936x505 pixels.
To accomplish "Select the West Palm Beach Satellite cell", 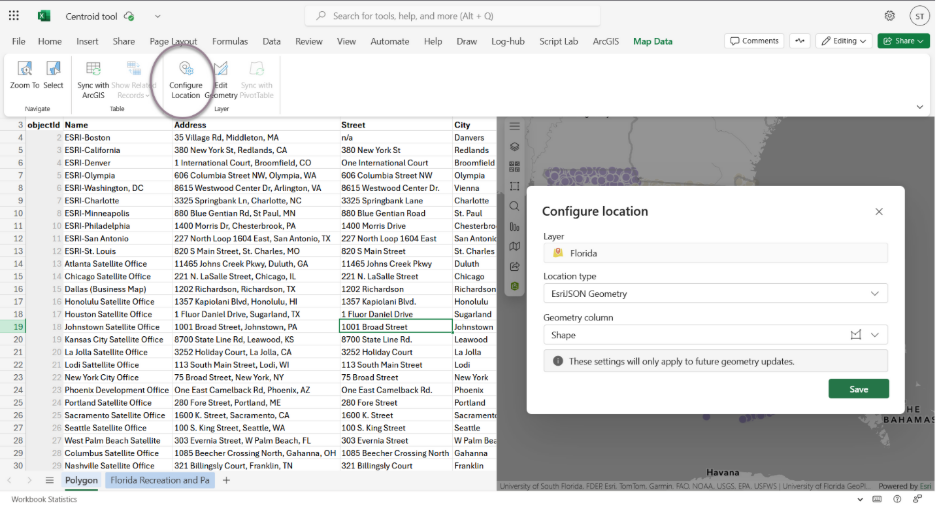I will (x=118, y=441).
